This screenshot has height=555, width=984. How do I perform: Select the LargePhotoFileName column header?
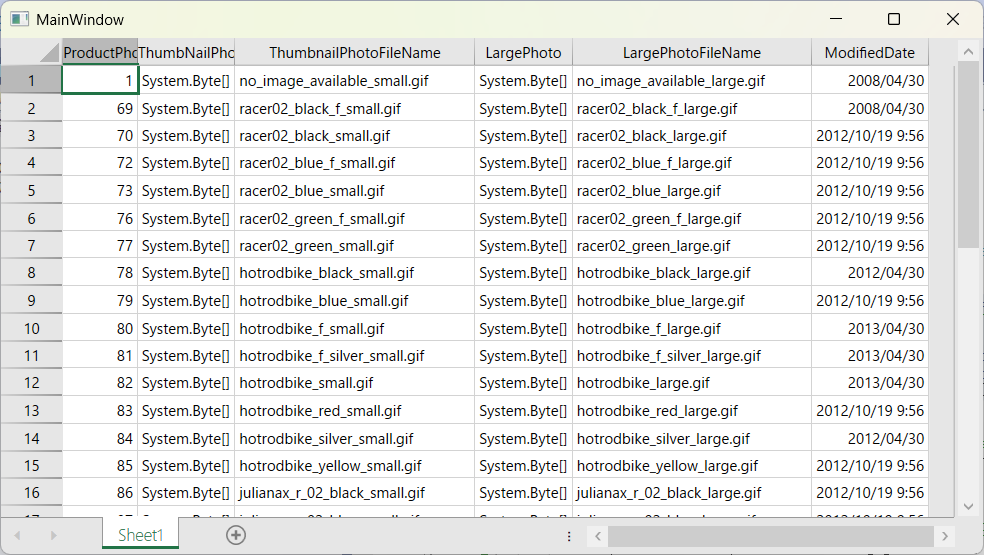(691, 53)
